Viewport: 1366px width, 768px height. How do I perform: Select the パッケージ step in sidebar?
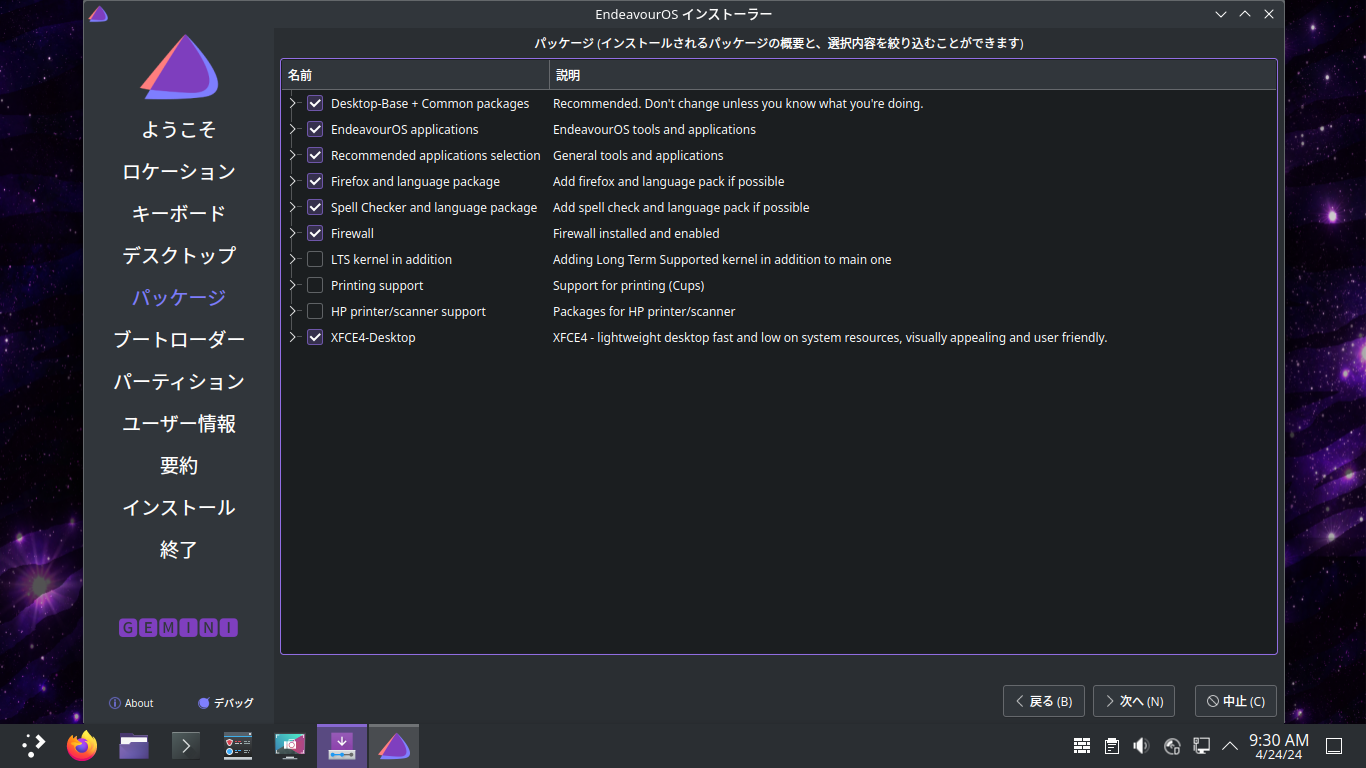coord(179,298)
